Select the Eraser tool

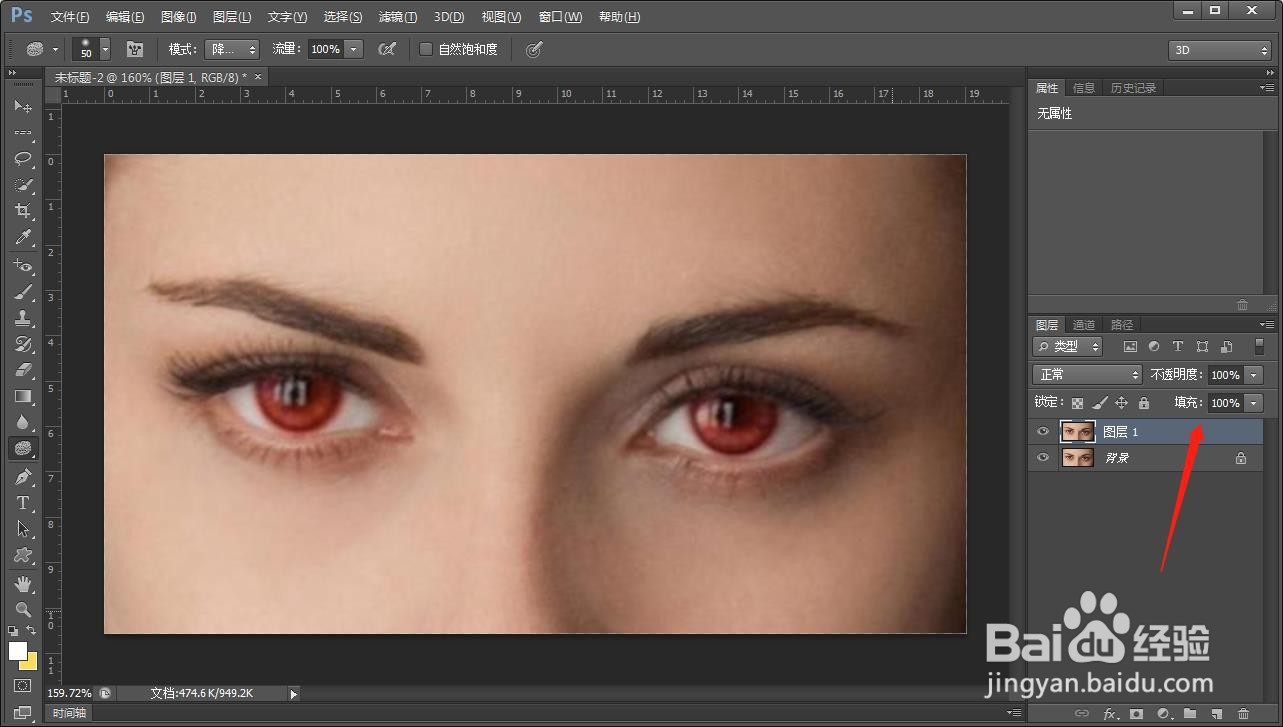[22, 370]
